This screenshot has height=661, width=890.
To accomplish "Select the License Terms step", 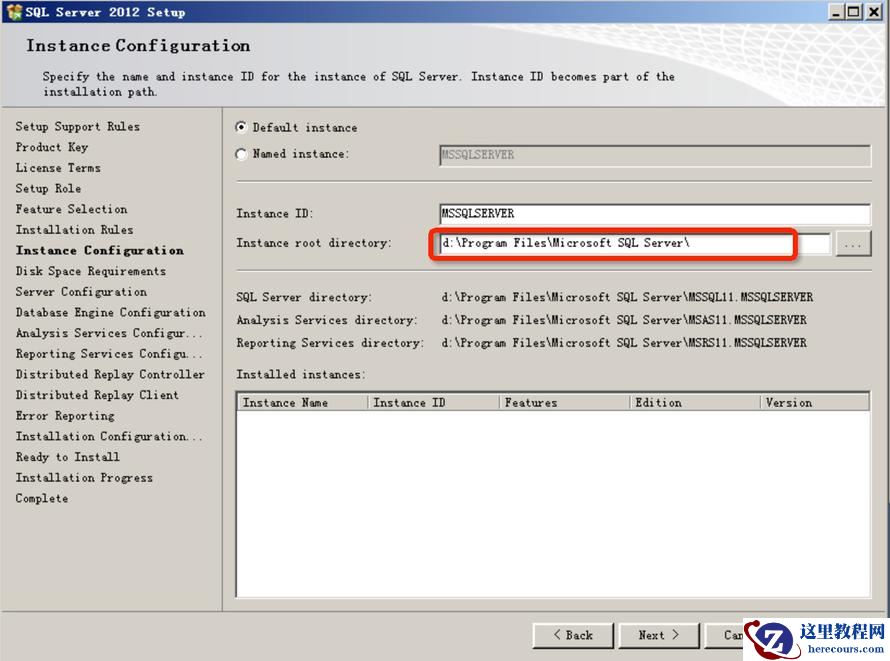I will click(x=58, y=168).
